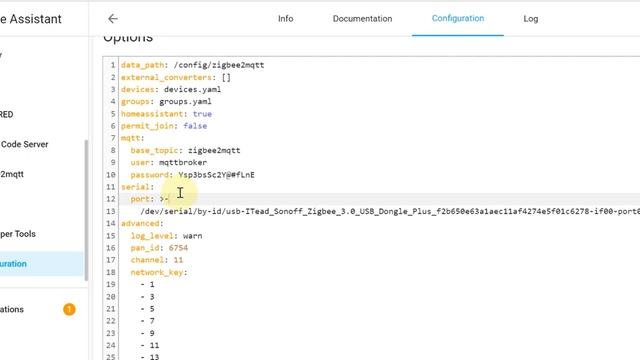The width and height of the screenshot is (640, 360).
Task: Click the base_topic: zigbee2mqtt line
Action: click(185, 150)
